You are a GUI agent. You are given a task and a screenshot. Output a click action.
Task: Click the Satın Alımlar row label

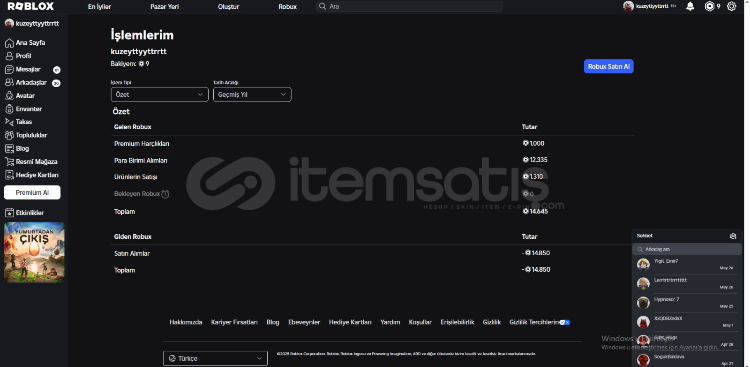[132, 254]
